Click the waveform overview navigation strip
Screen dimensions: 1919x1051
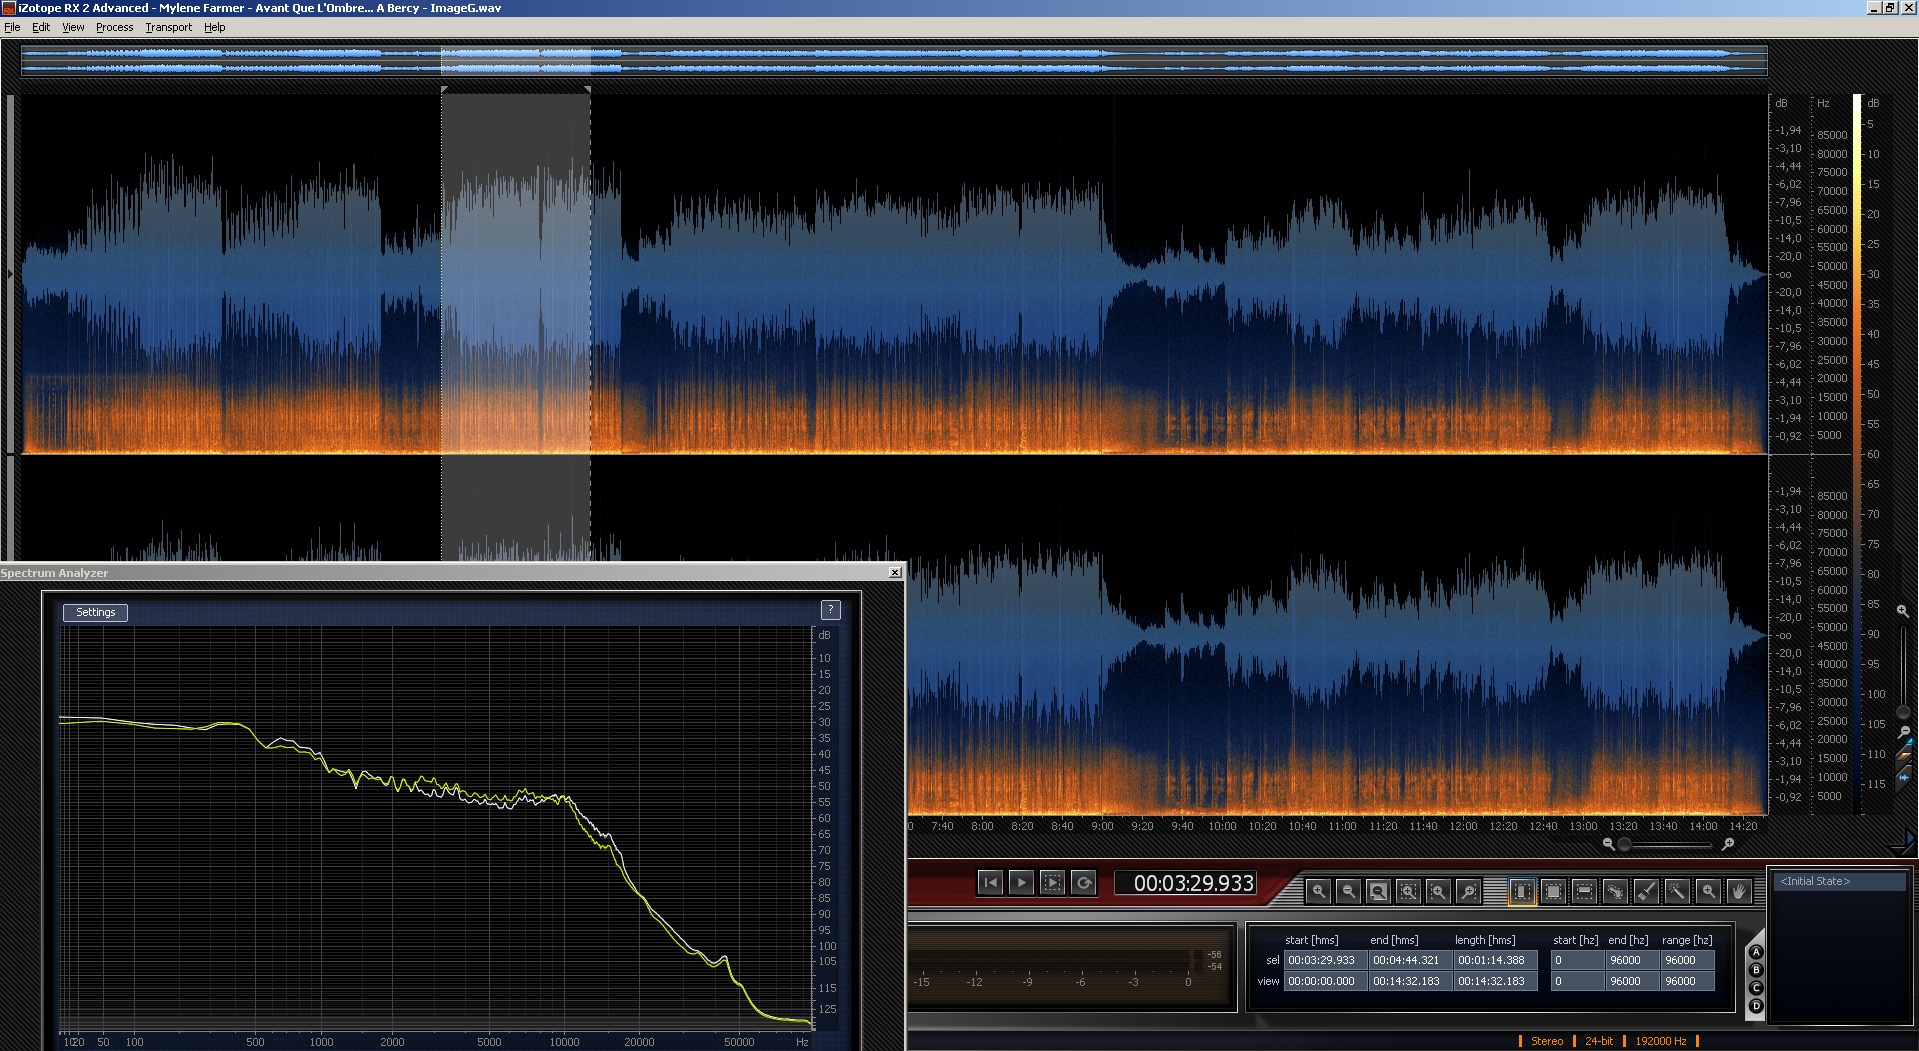click(x=894, y=60)
